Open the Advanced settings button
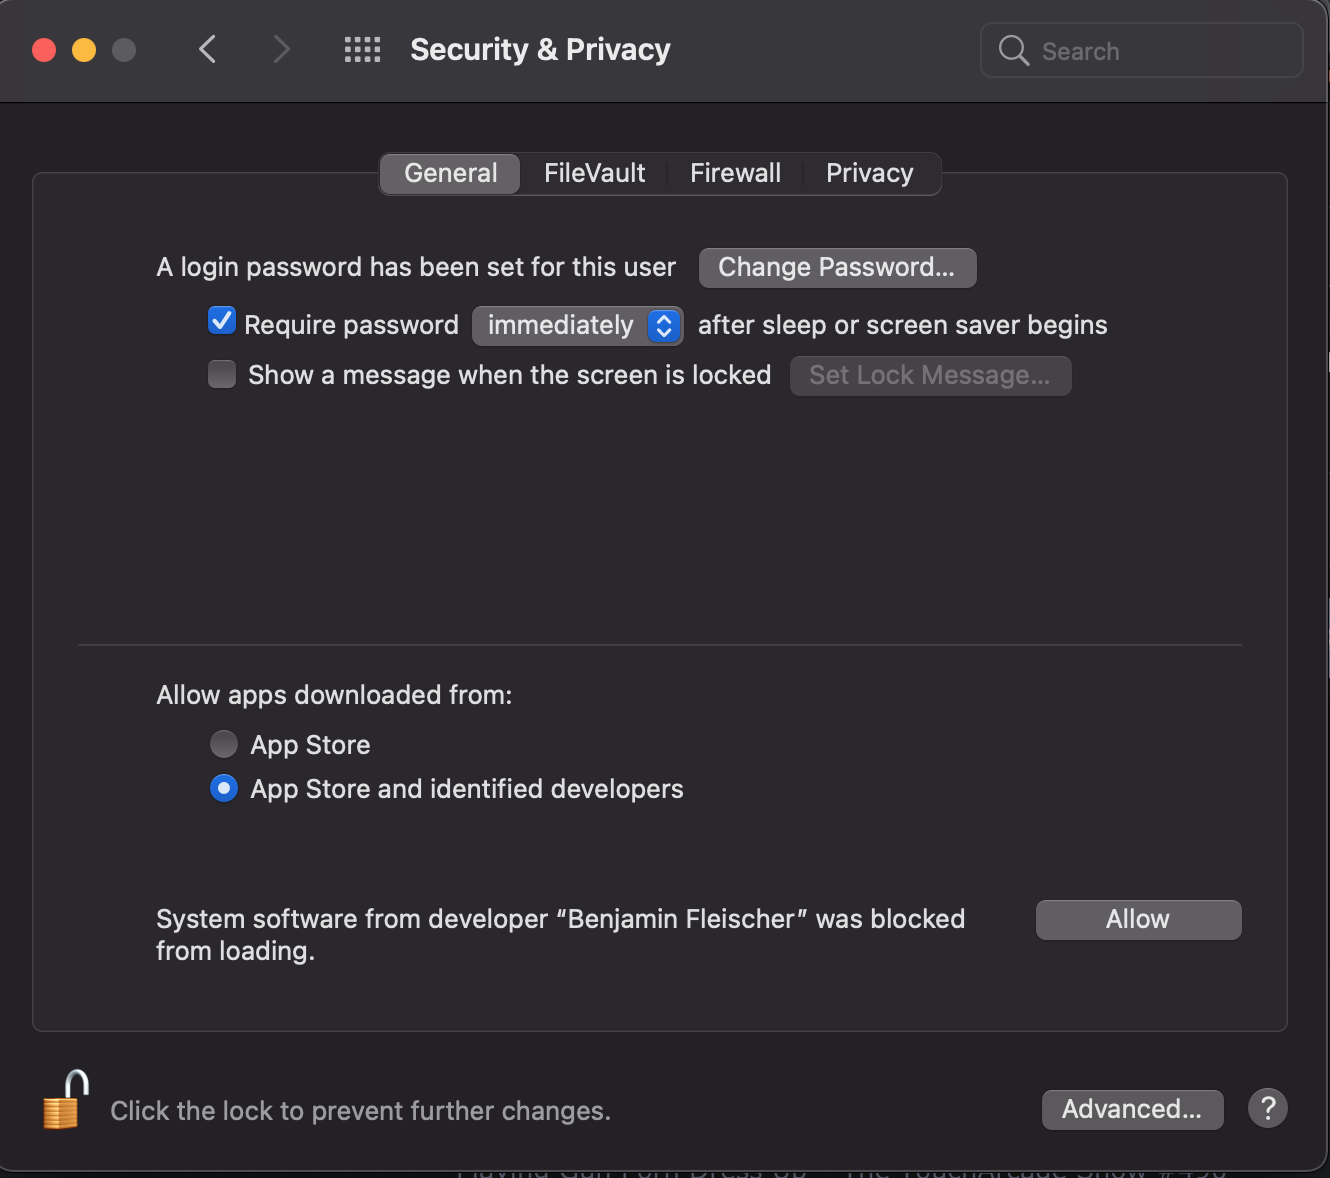 pyautogui.click(x=1132, y=1110)
